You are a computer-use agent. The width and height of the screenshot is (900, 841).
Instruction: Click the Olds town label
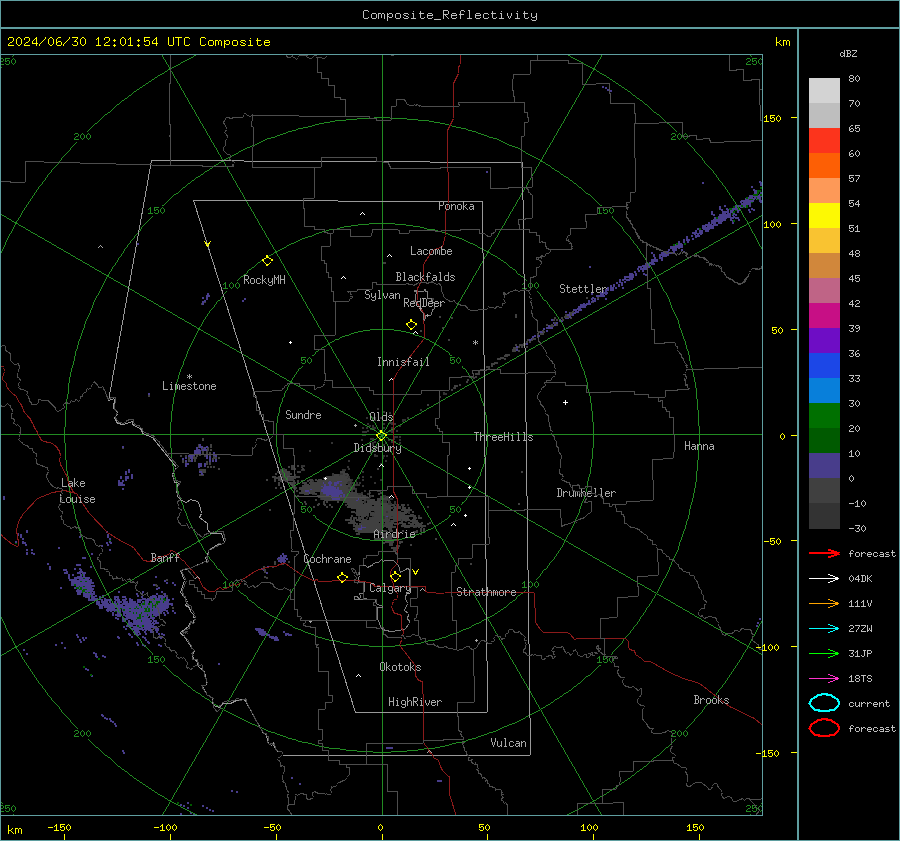coord(381,417)
